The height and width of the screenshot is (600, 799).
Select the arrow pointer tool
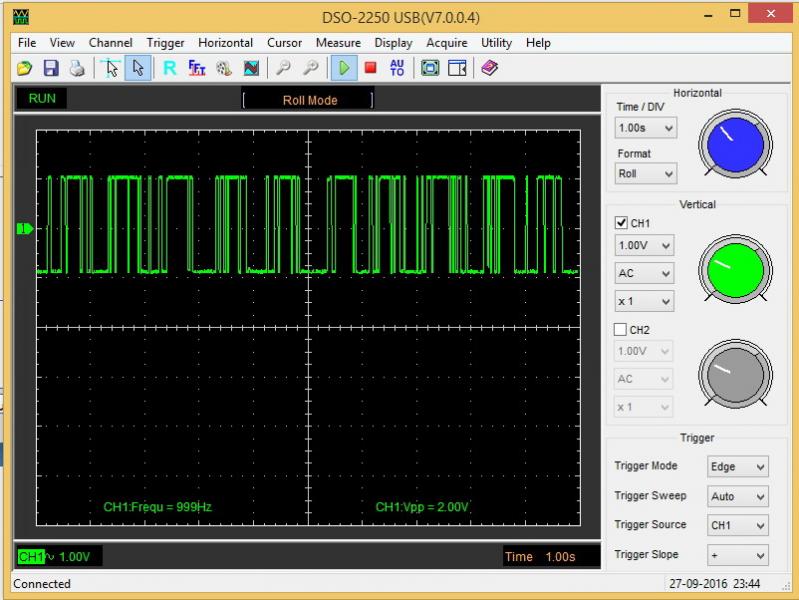[x=138, y=68]
